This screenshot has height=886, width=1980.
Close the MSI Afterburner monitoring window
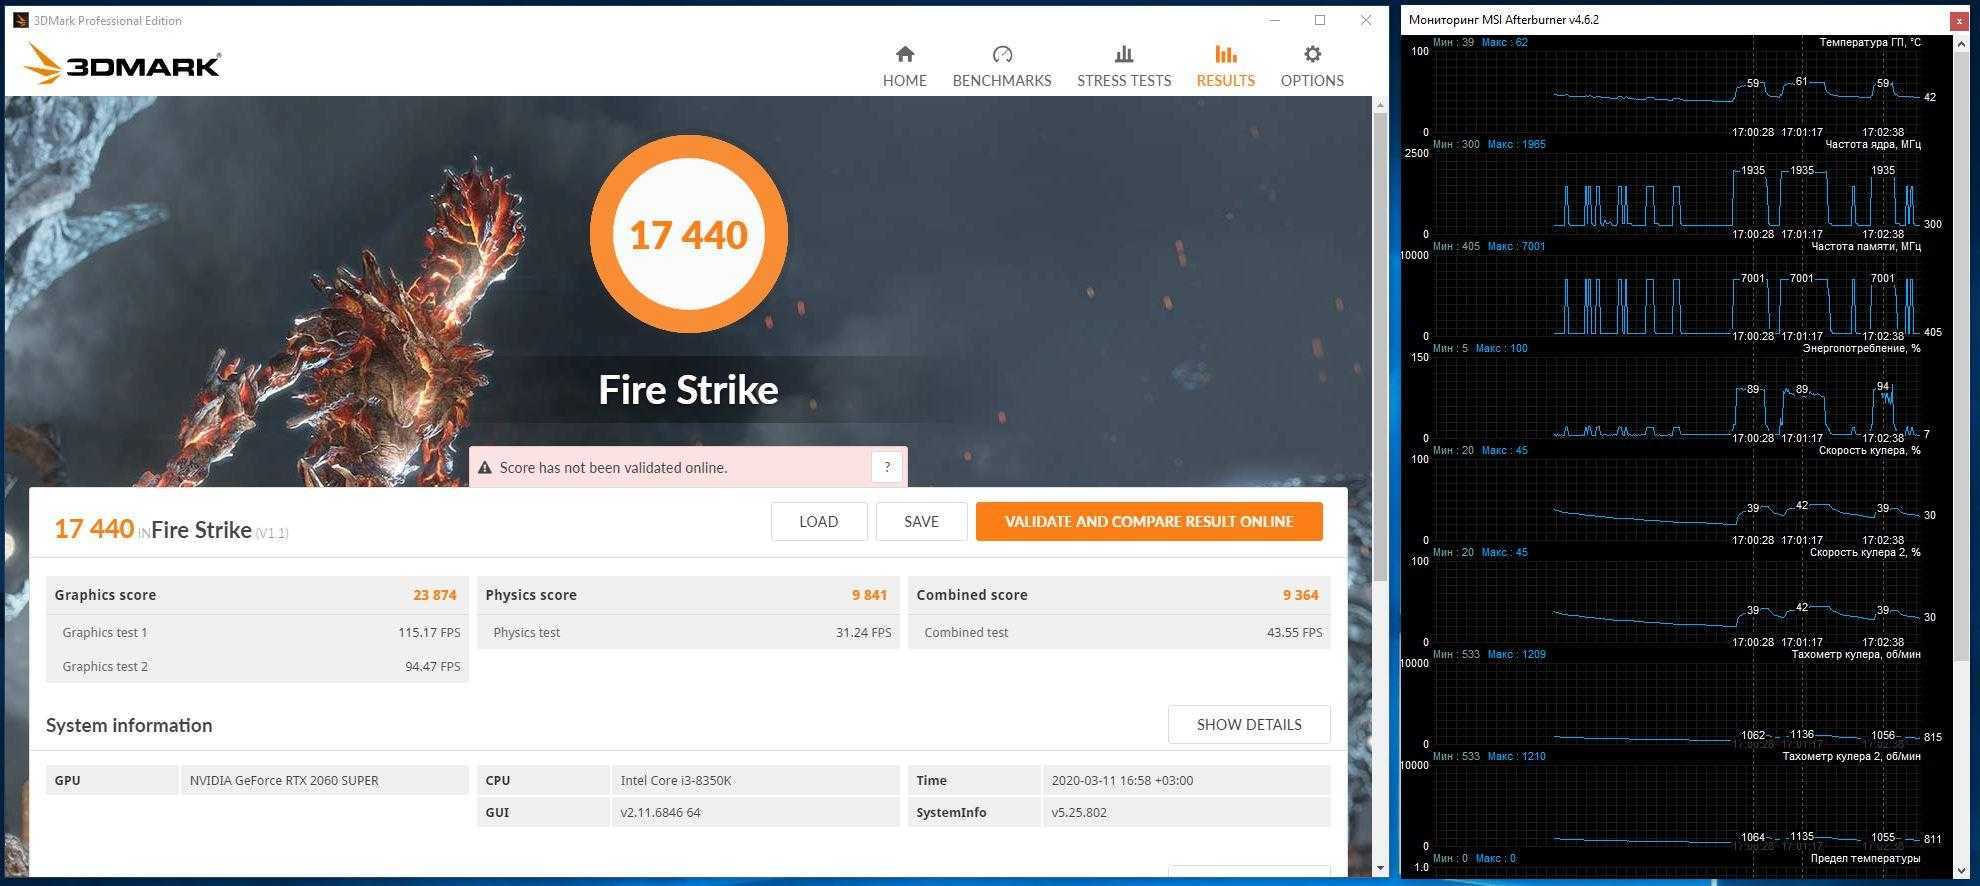pyautogui.click(x=1958, y=20)
